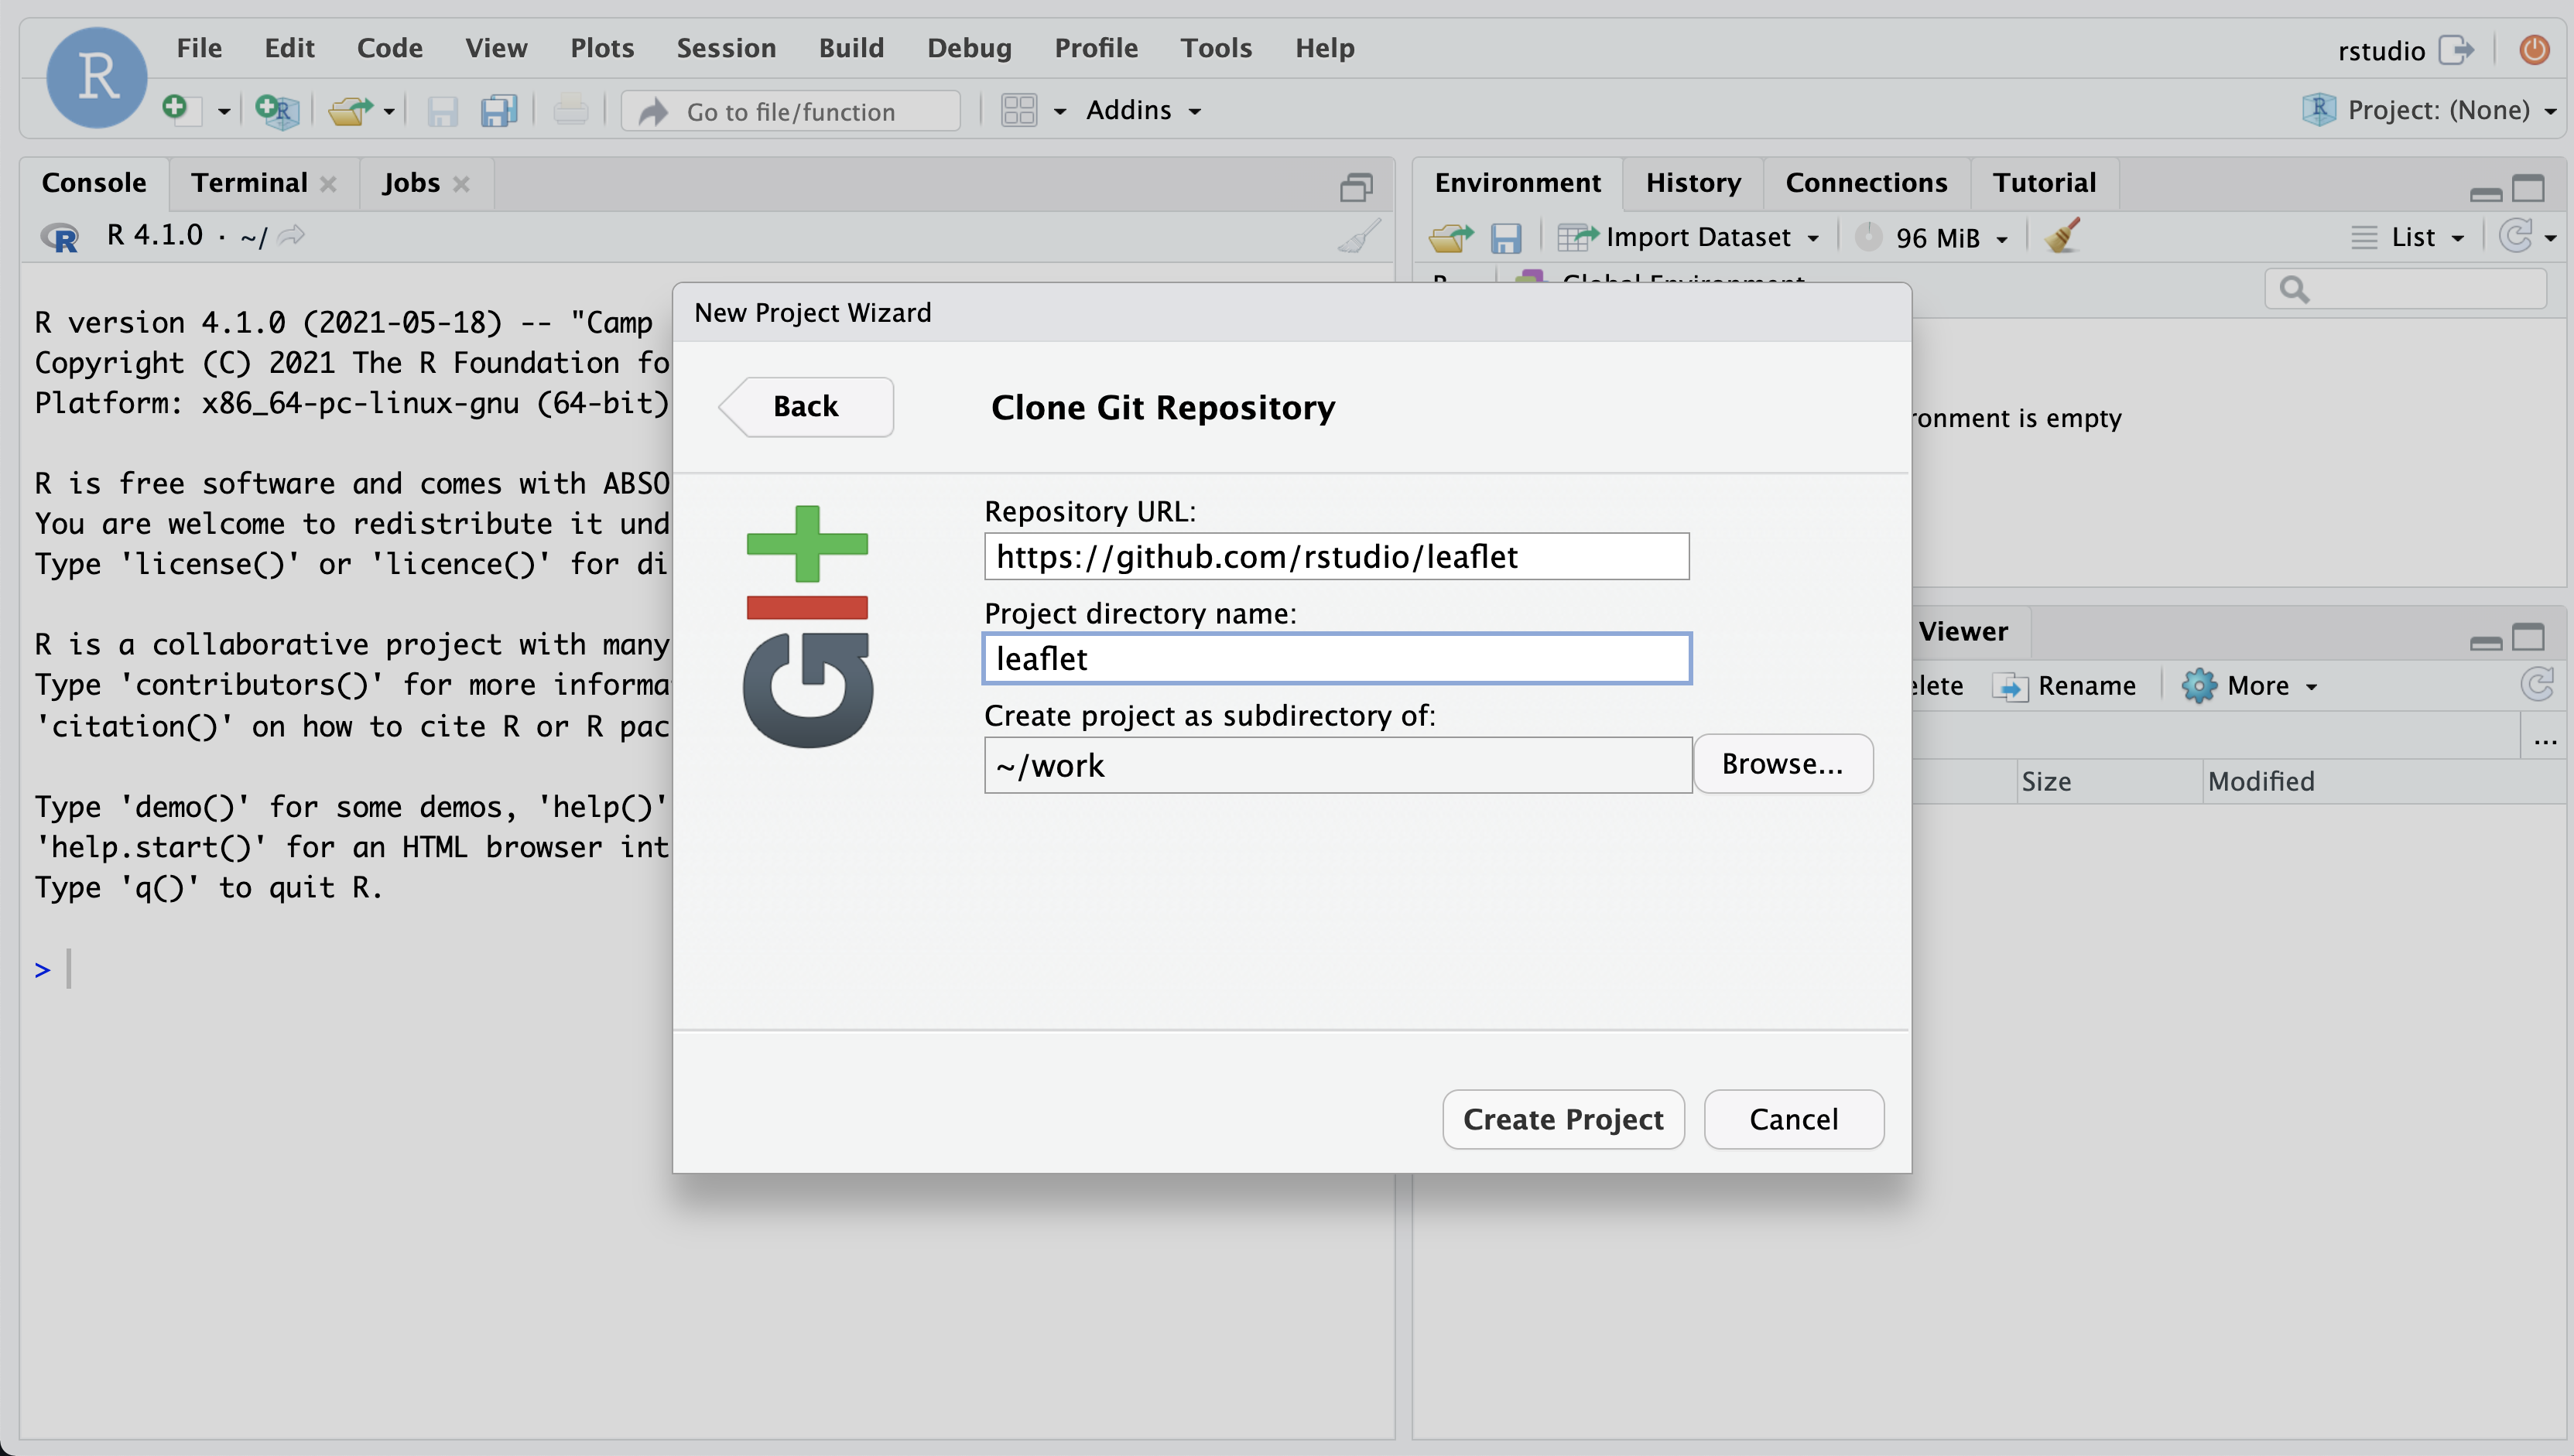Click the Save all documents icon
The width and height of the screenshot is (2574, 1456).
point(499,110)
